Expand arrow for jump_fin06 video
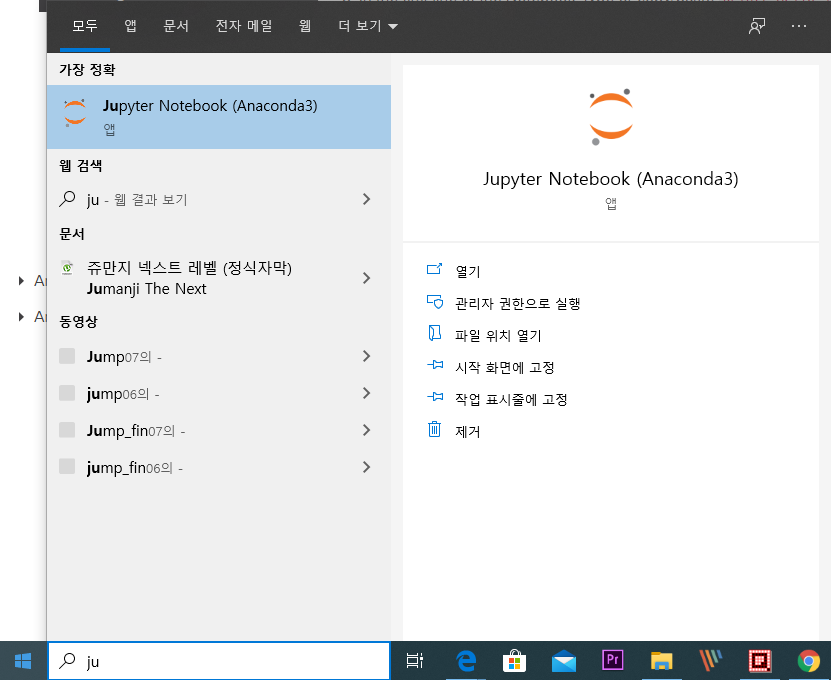This screenshot has width=831, height=680. pyautogui.click(x=366, y=467)
